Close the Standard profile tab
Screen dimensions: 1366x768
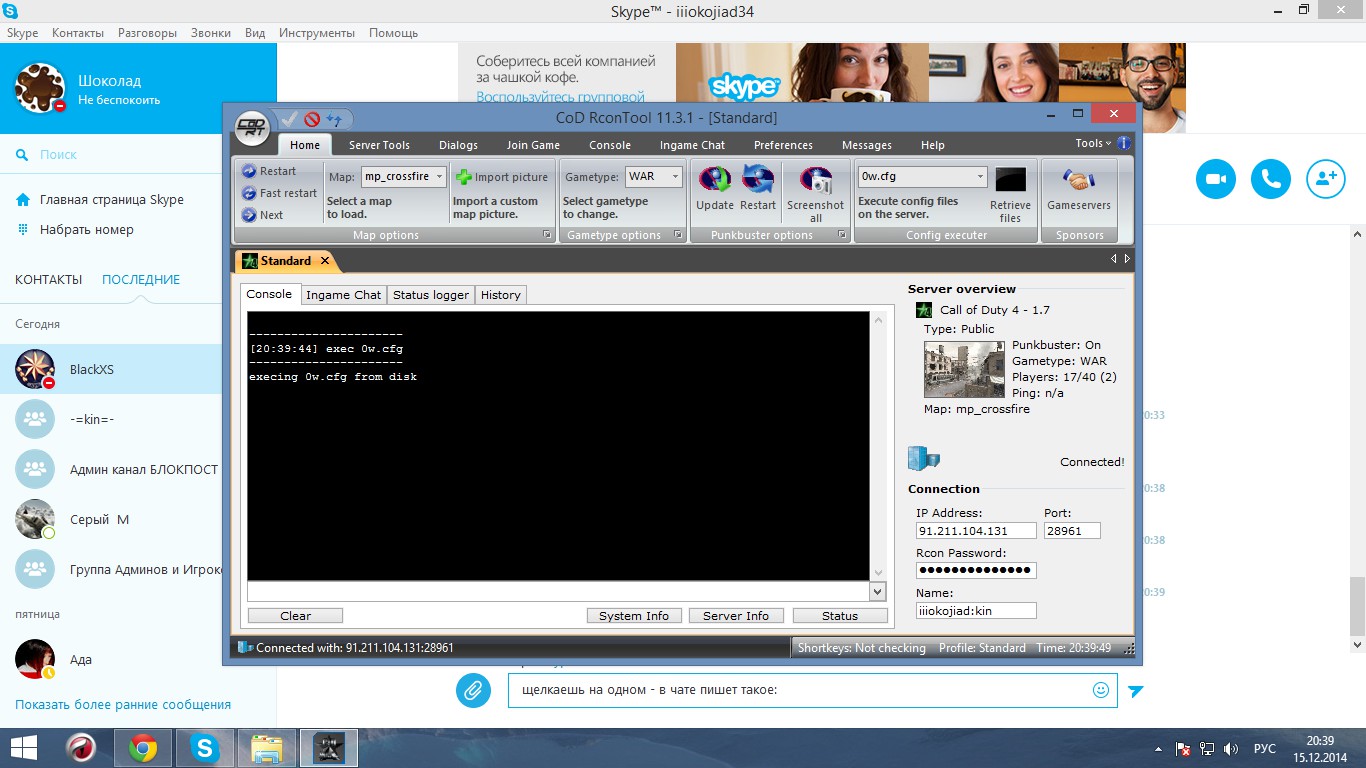326,261
